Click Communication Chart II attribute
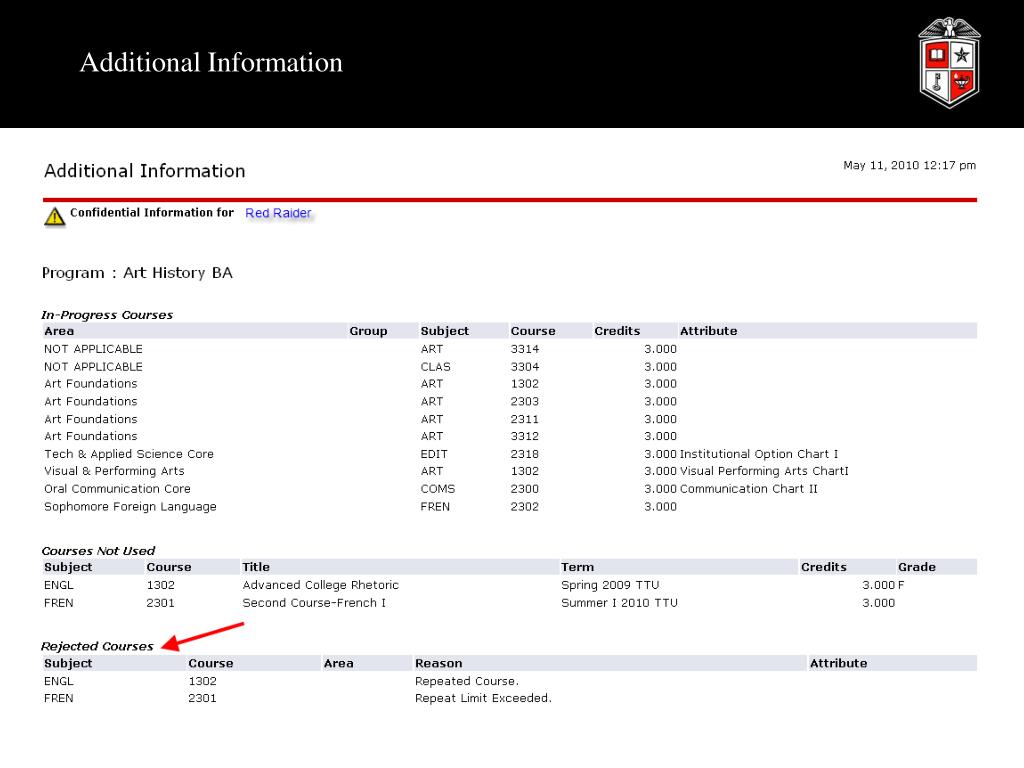1024x768 pixels. [x=748, y=488]
